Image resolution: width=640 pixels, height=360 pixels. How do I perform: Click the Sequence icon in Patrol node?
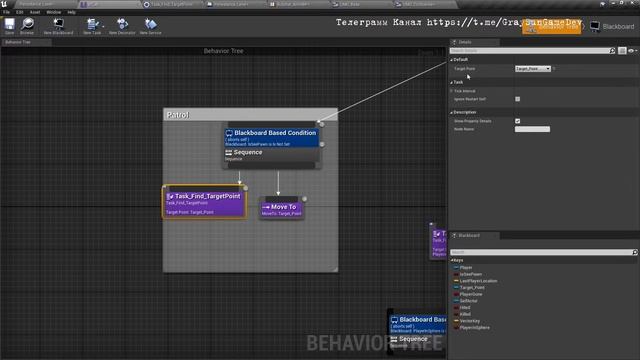pyautogui.click(x=229, y=153)
